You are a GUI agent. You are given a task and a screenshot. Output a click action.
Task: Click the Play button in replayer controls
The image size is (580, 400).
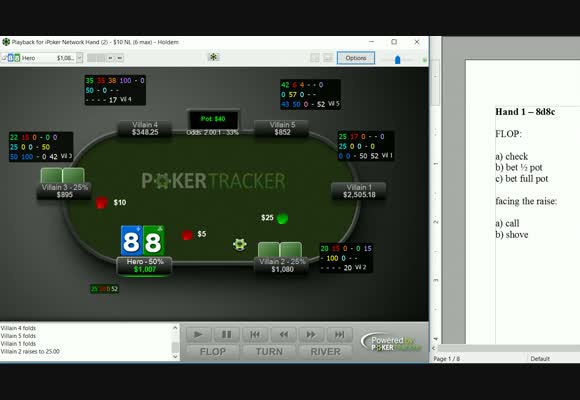198,335
